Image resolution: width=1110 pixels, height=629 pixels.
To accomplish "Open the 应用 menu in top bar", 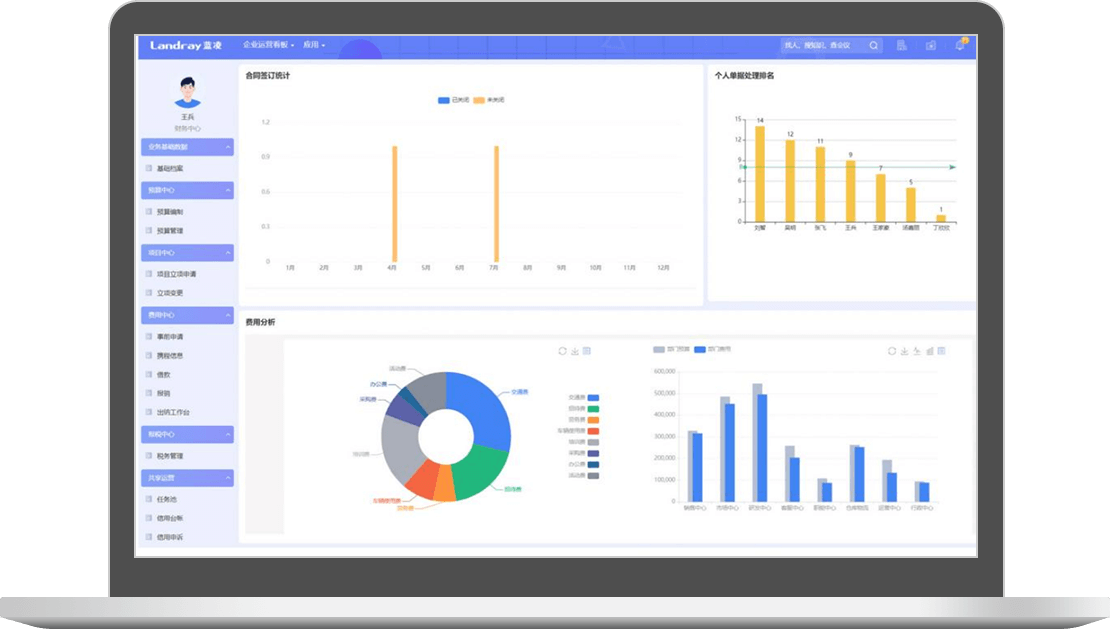I will coord(314,46).
